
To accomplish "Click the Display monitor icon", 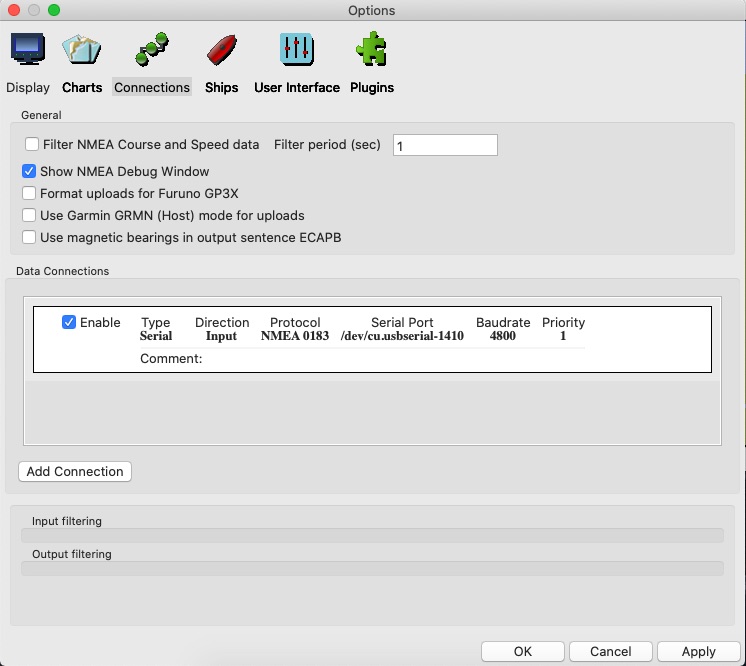I will [x=27, y=49].
